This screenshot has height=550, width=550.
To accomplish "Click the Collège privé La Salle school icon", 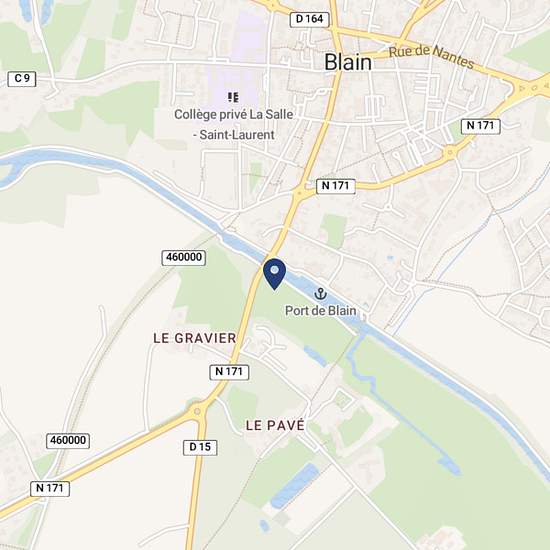I will click(x=233, y=97).
